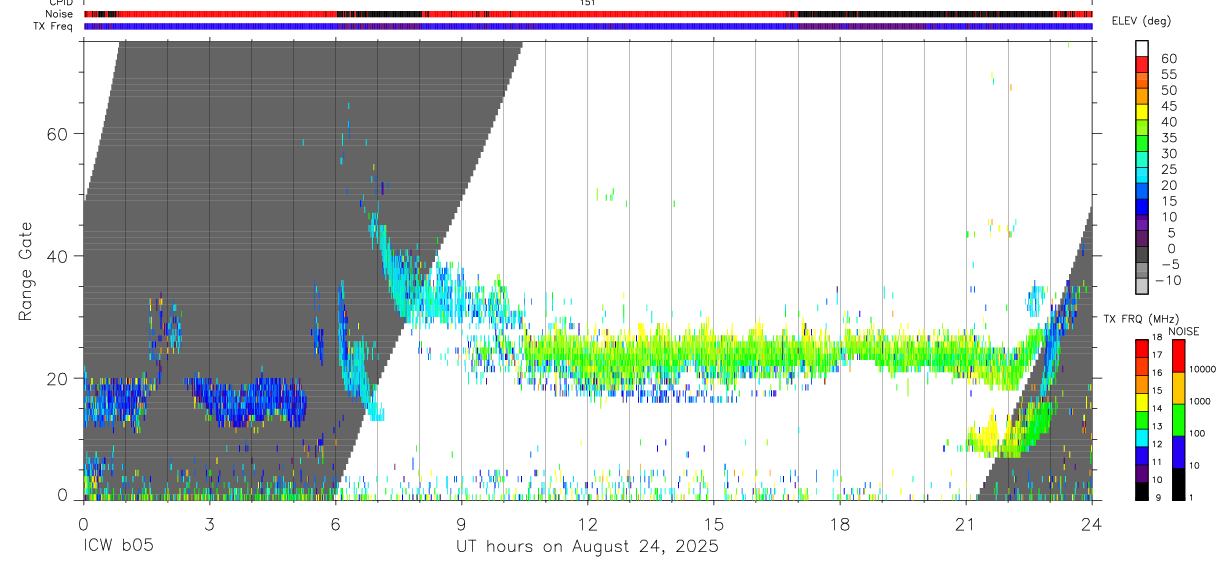The image size is (1228, 567).
Task: Click the yellow segment of the ELEV colorbar
Action: [1143, 112]
